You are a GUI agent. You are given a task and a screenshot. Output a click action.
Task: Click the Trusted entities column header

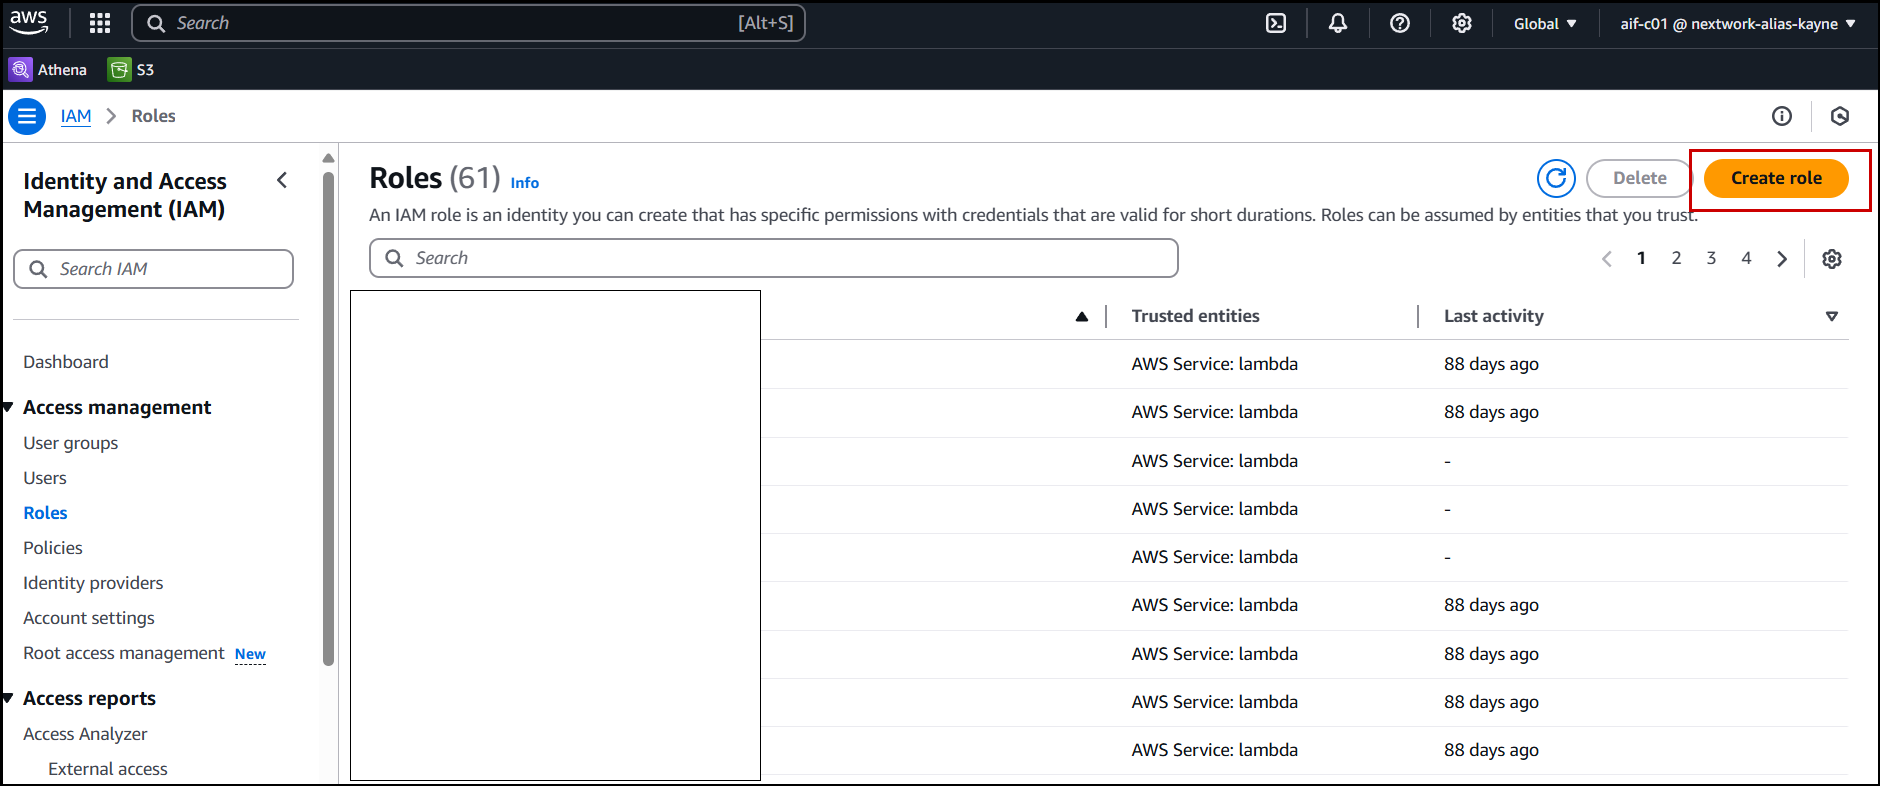coord(1195,316)
